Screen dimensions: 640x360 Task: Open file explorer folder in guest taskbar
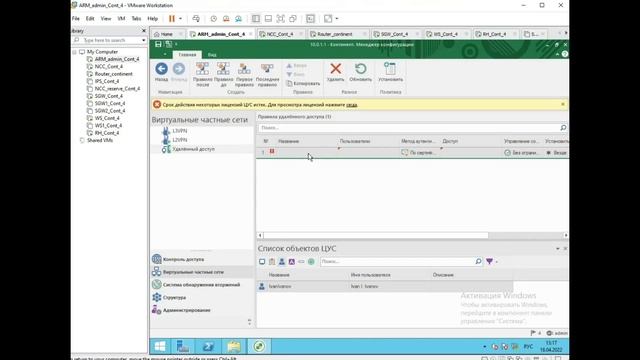[234, 347]
